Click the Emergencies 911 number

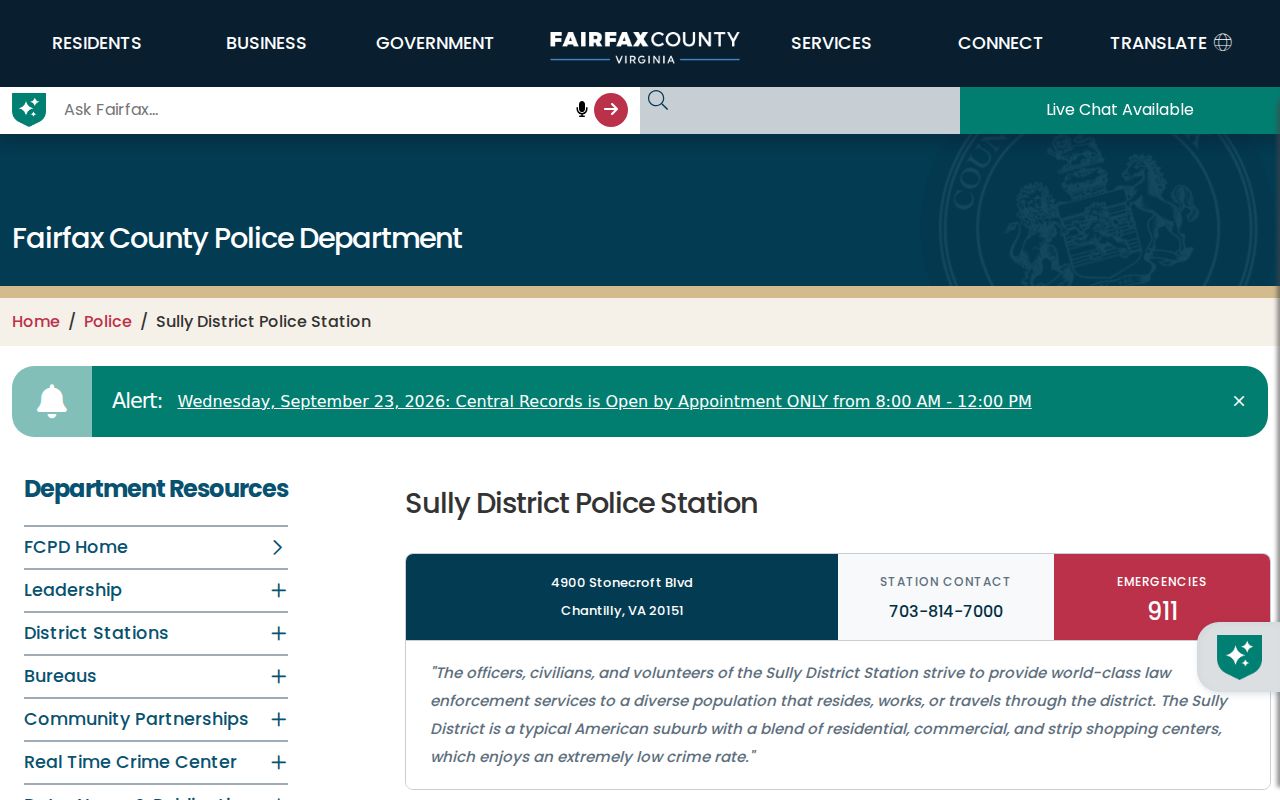[1162, 611]
